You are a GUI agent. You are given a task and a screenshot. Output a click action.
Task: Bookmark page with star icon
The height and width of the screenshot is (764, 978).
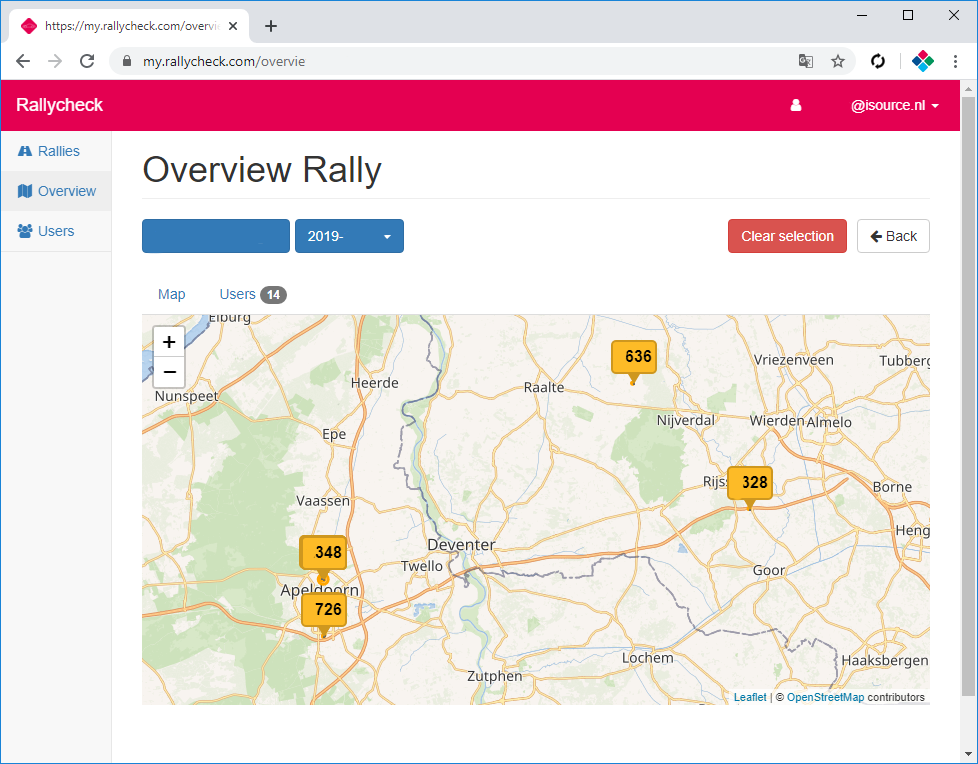pyautogui.click(x=838, y=61)
